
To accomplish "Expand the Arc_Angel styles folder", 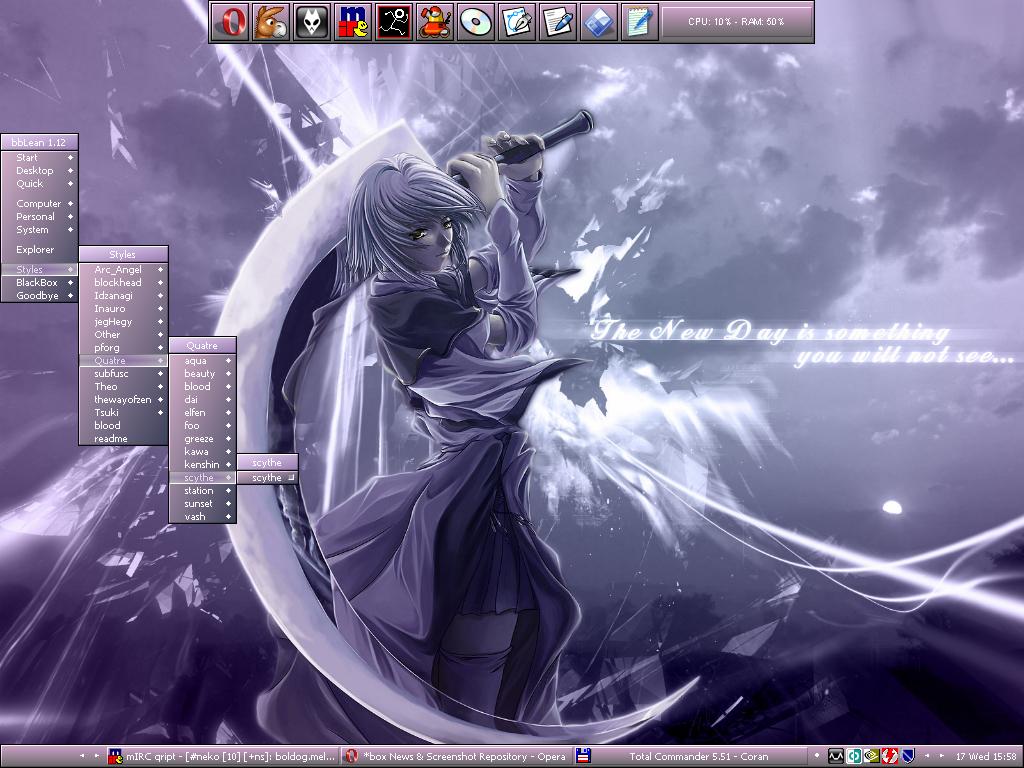I will point(123,270).
